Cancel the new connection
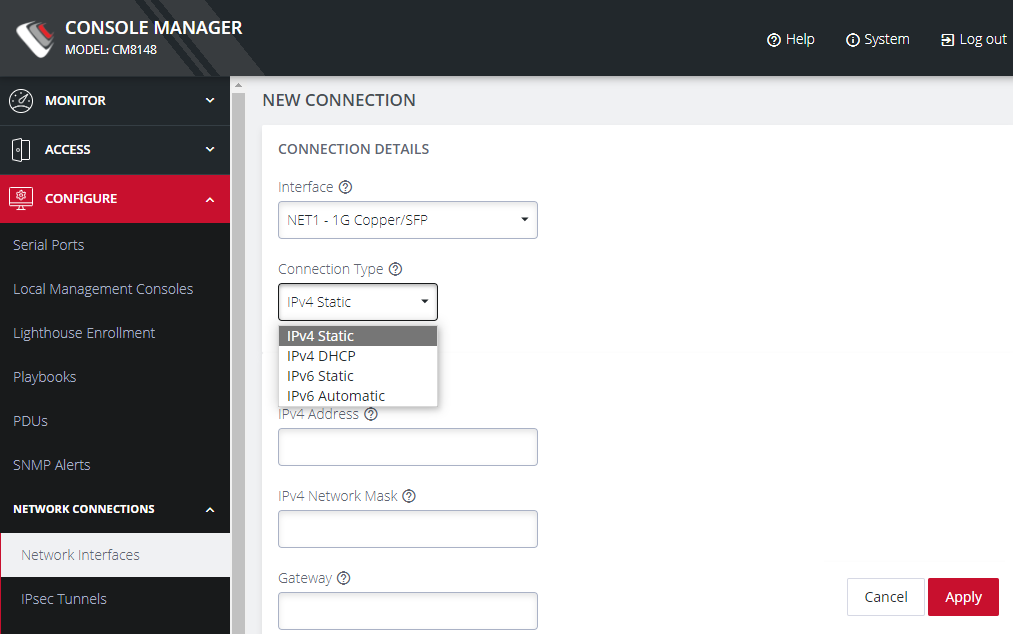This screenshot has height=634, width=1013. tap(885, 596)
